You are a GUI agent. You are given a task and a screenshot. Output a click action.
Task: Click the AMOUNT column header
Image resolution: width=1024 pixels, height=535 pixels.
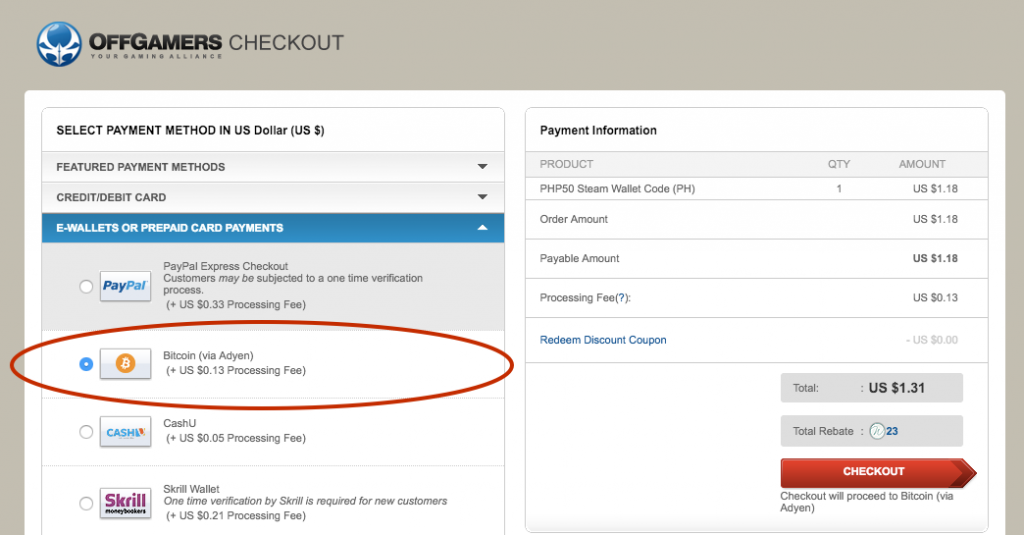pos(922,164)
